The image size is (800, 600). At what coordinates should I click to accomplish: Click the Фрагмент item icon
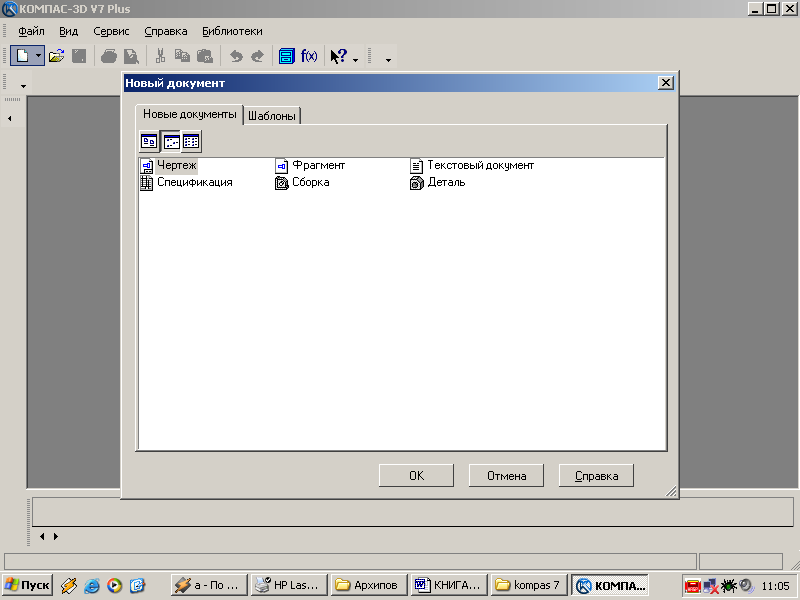click(282, 166)
